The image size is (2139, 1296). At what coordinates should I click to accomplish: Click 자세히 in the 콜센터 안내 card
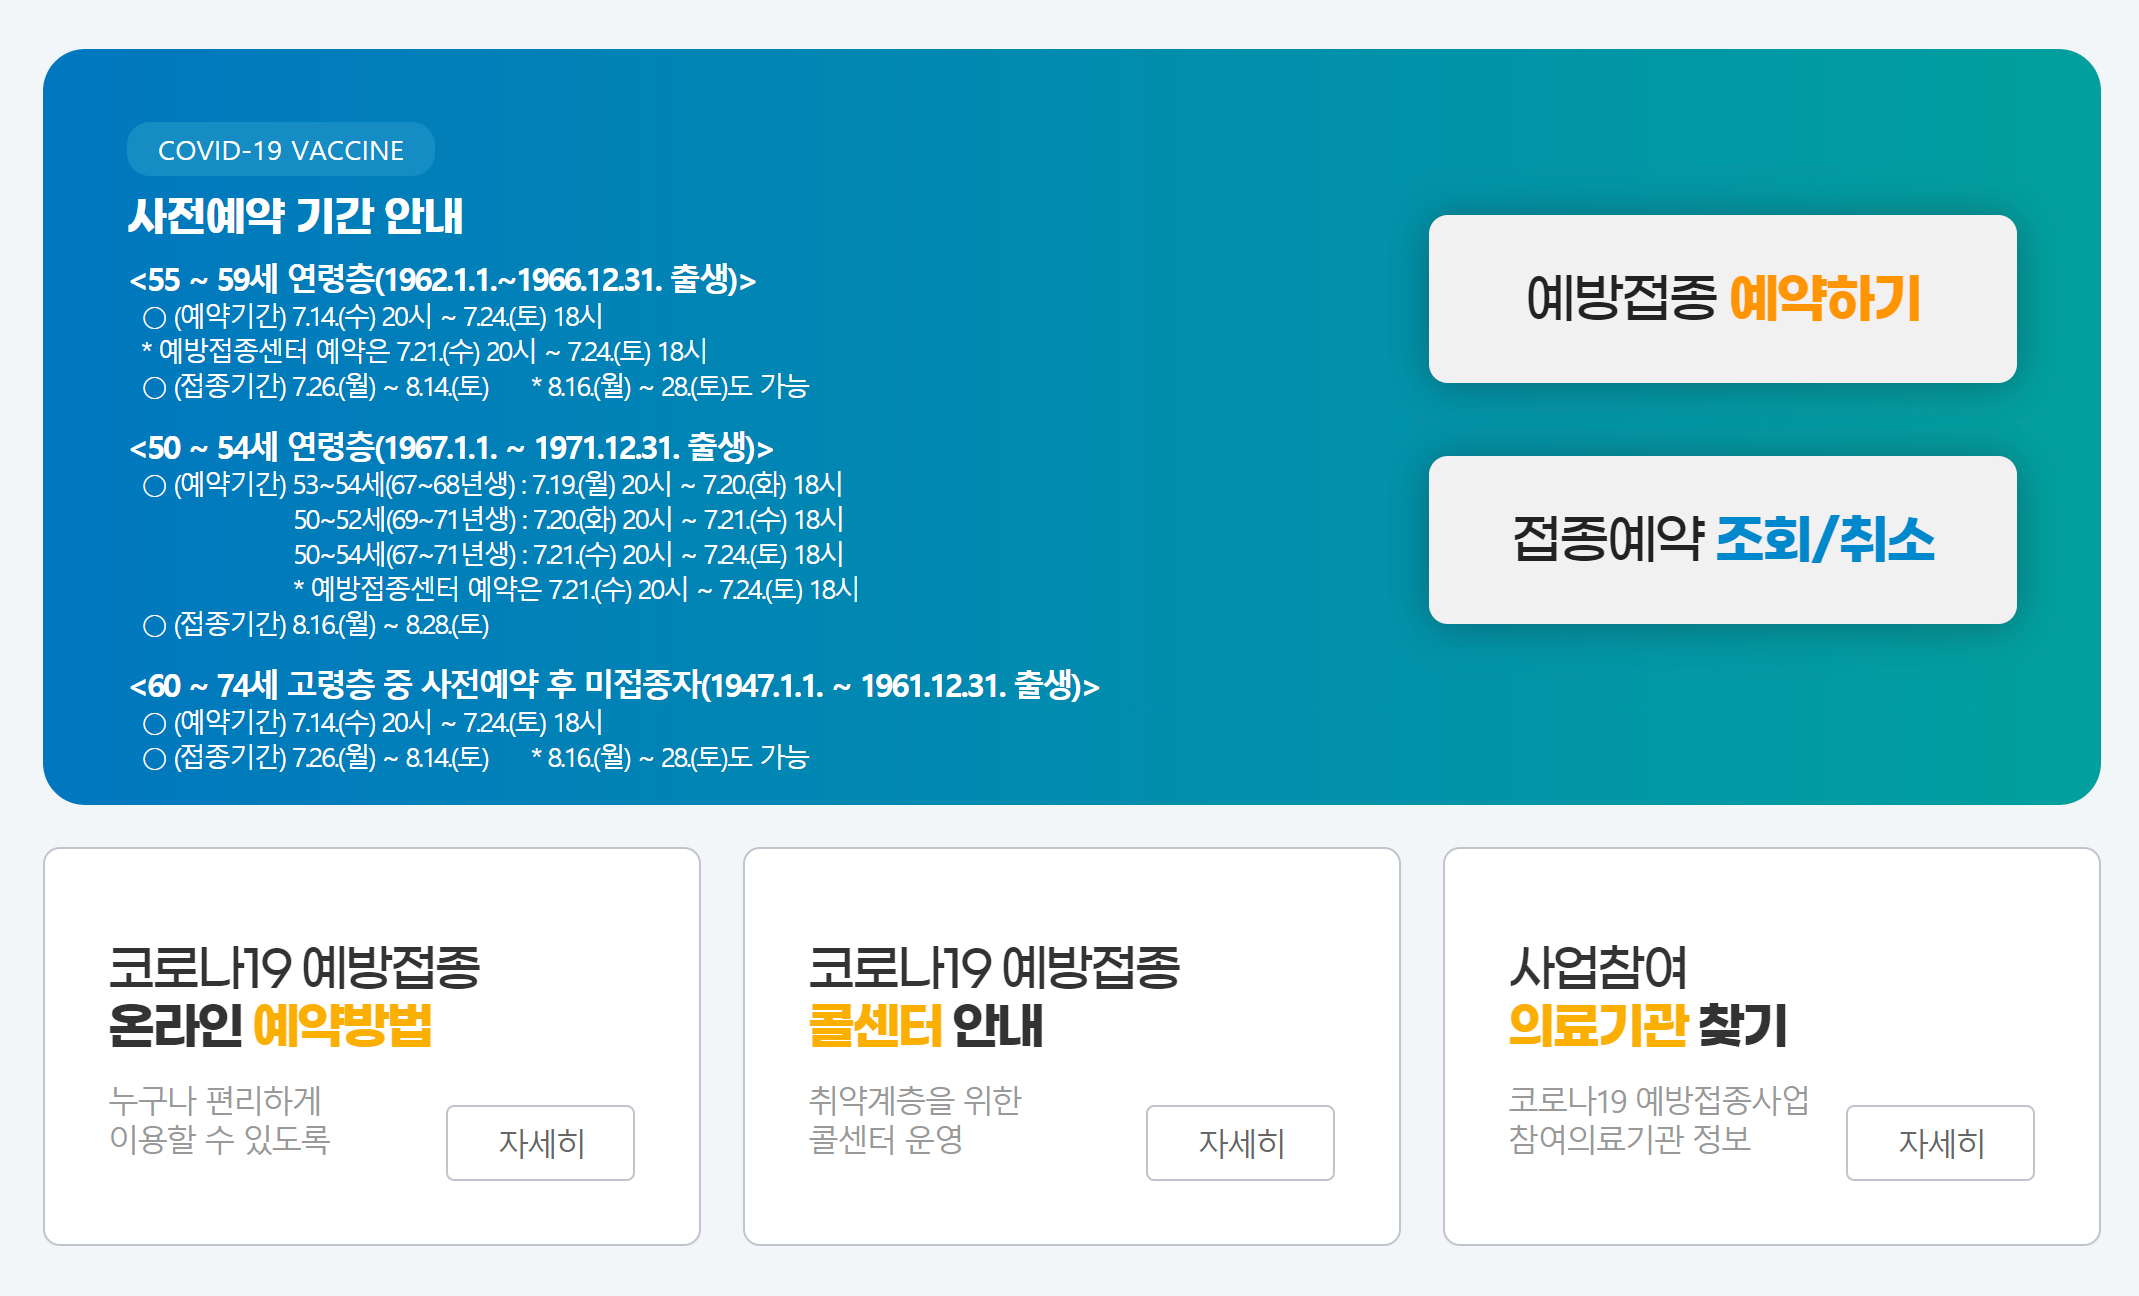tap(1240, 1143)
